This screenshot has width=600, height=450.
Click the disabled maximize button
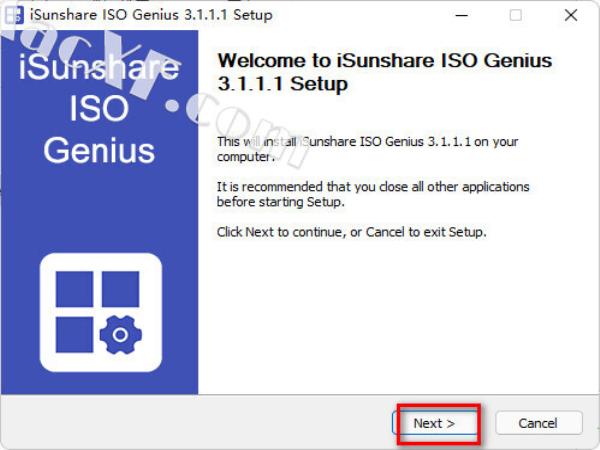coord(516,15)
